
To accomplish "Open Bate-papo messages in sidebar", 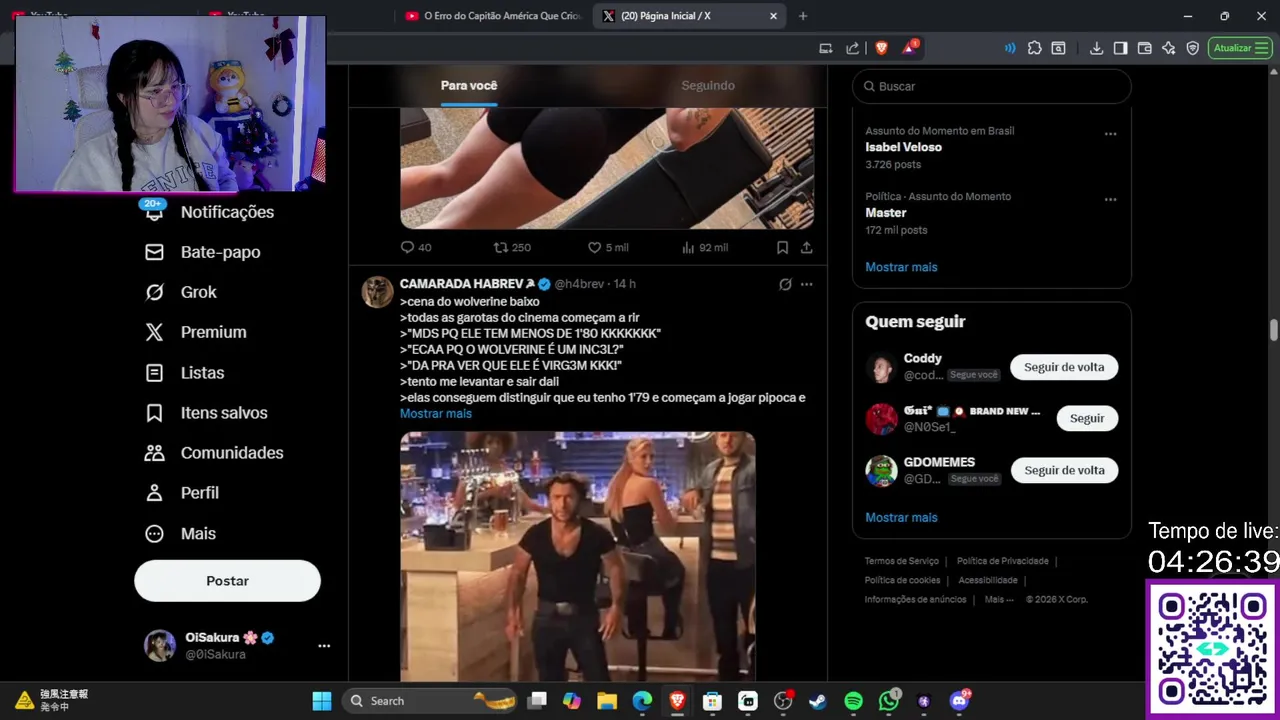I will click(x=220, y=252).
